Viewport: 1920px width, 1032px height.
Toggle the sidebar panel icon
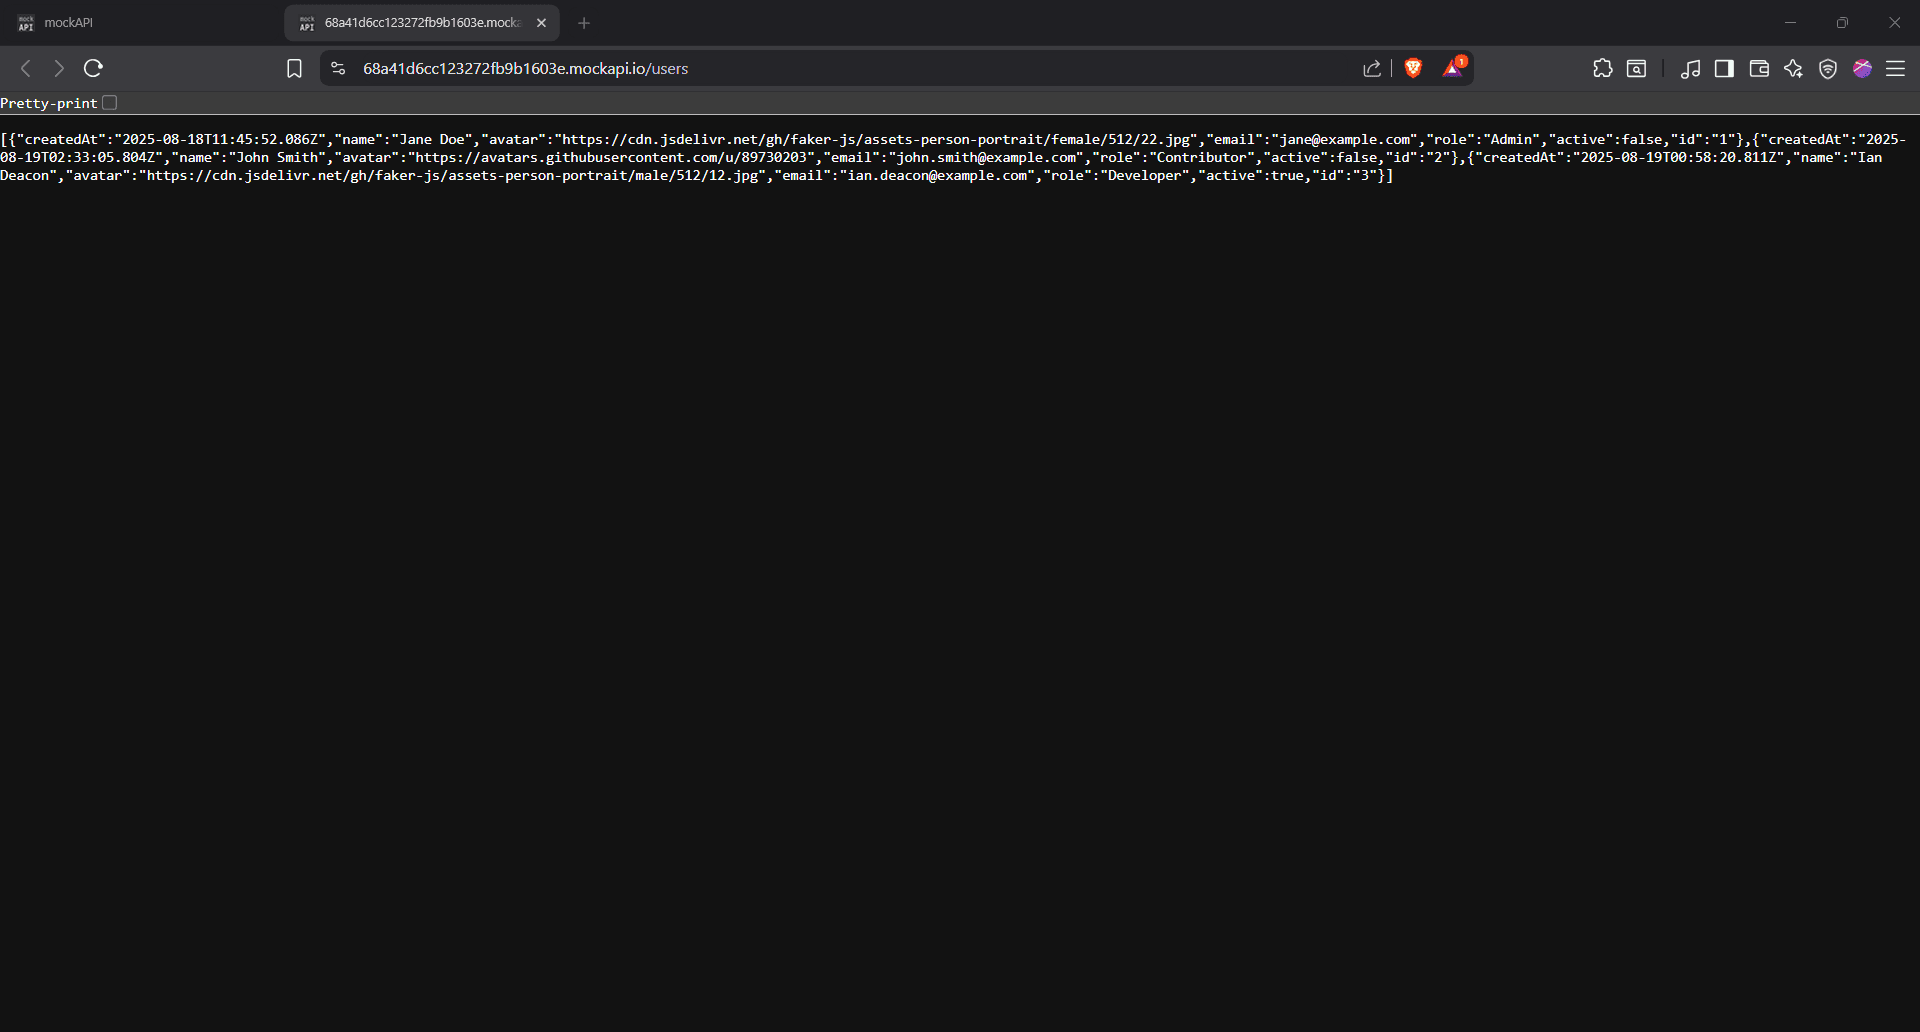[x=1724, y=68]
